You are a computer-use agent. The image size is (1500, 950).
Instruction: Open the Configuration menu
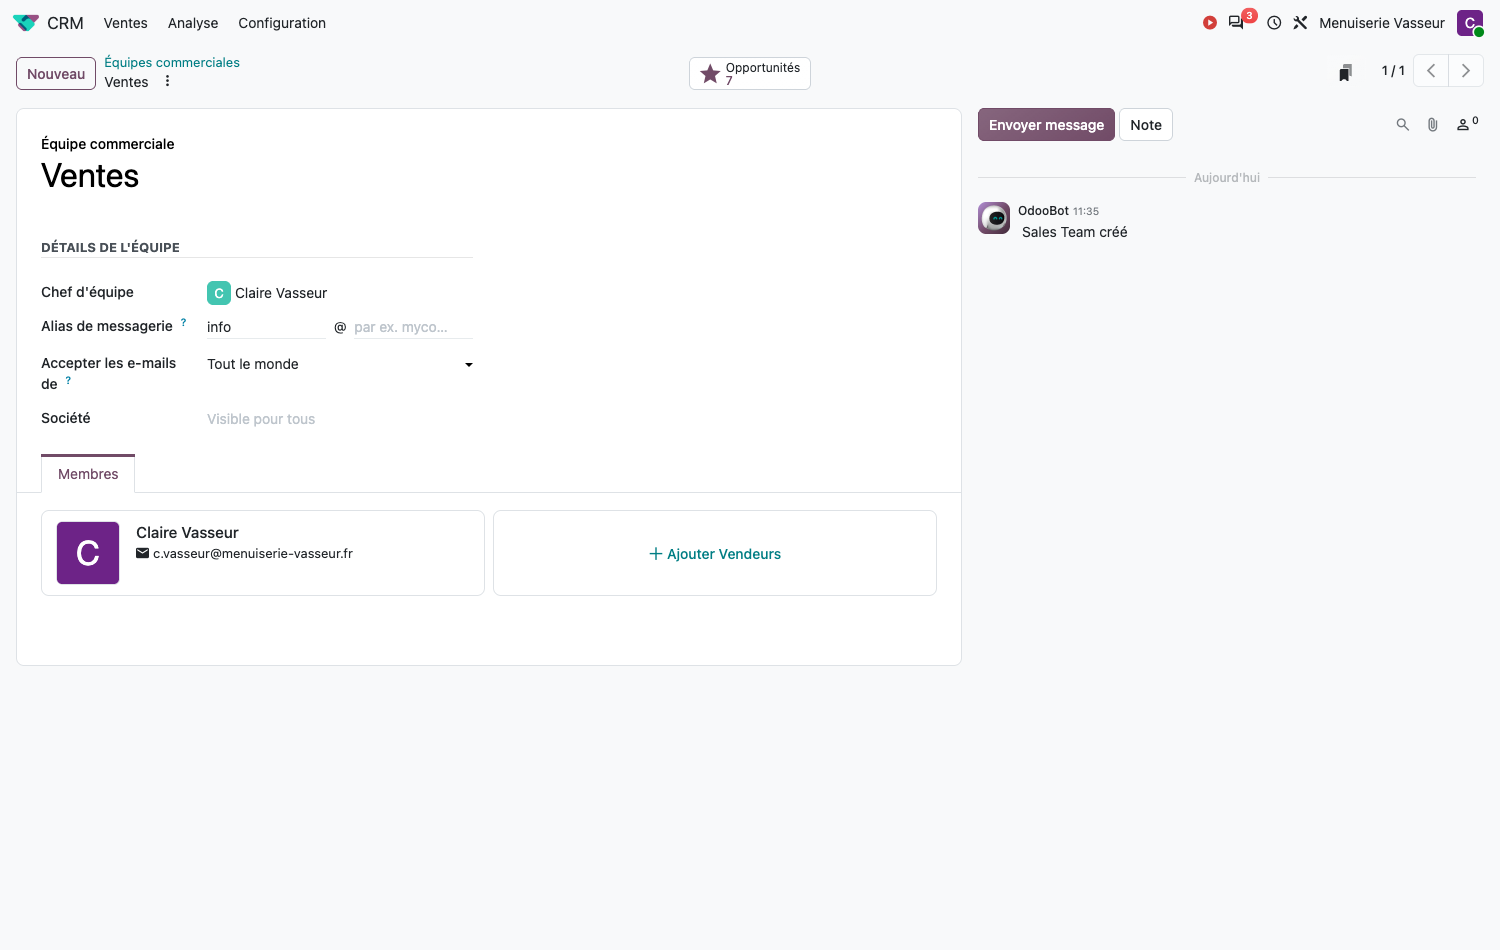pyautogui.click(x=282, y=23)
